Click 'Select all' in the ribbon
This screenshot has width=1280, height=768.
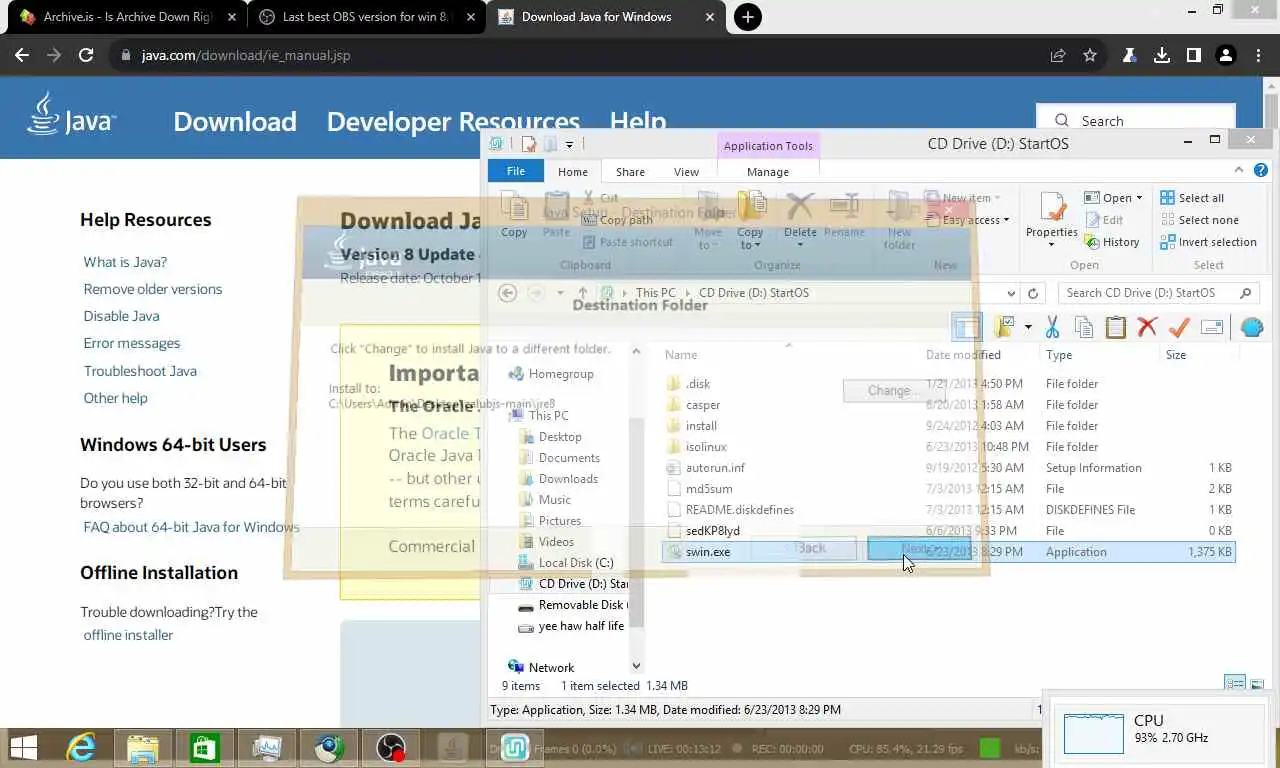click(1192, 198)
